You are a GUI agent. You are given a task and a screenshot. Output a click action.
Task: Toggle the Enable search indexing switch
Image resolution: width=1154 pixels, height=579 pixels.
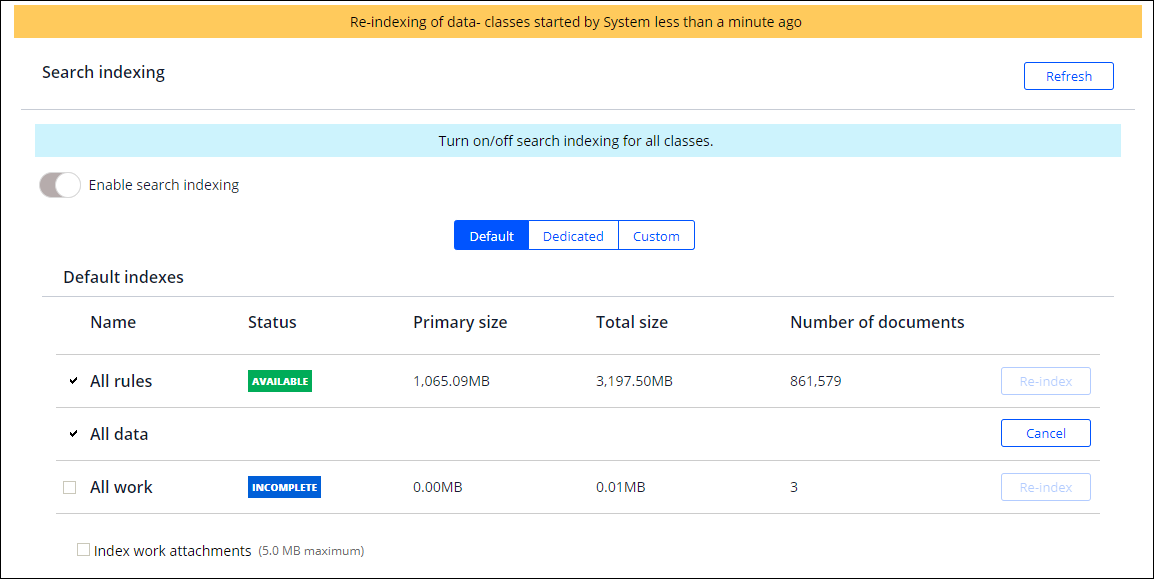point(60,185)
